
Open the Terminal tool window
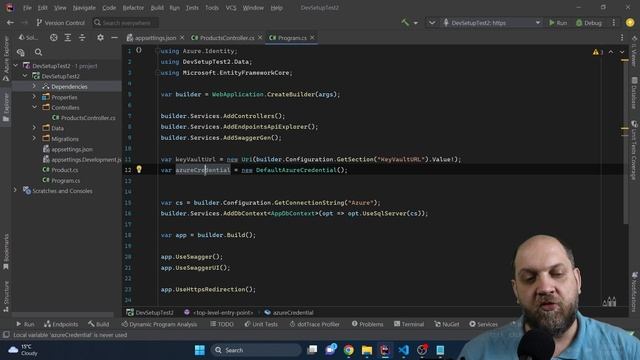[409, 324]
